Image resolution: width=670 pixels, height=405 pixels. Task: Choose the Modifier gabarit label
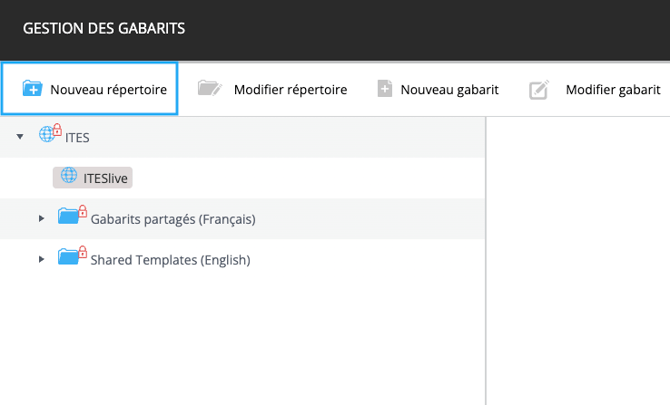[x=613, y=90]
